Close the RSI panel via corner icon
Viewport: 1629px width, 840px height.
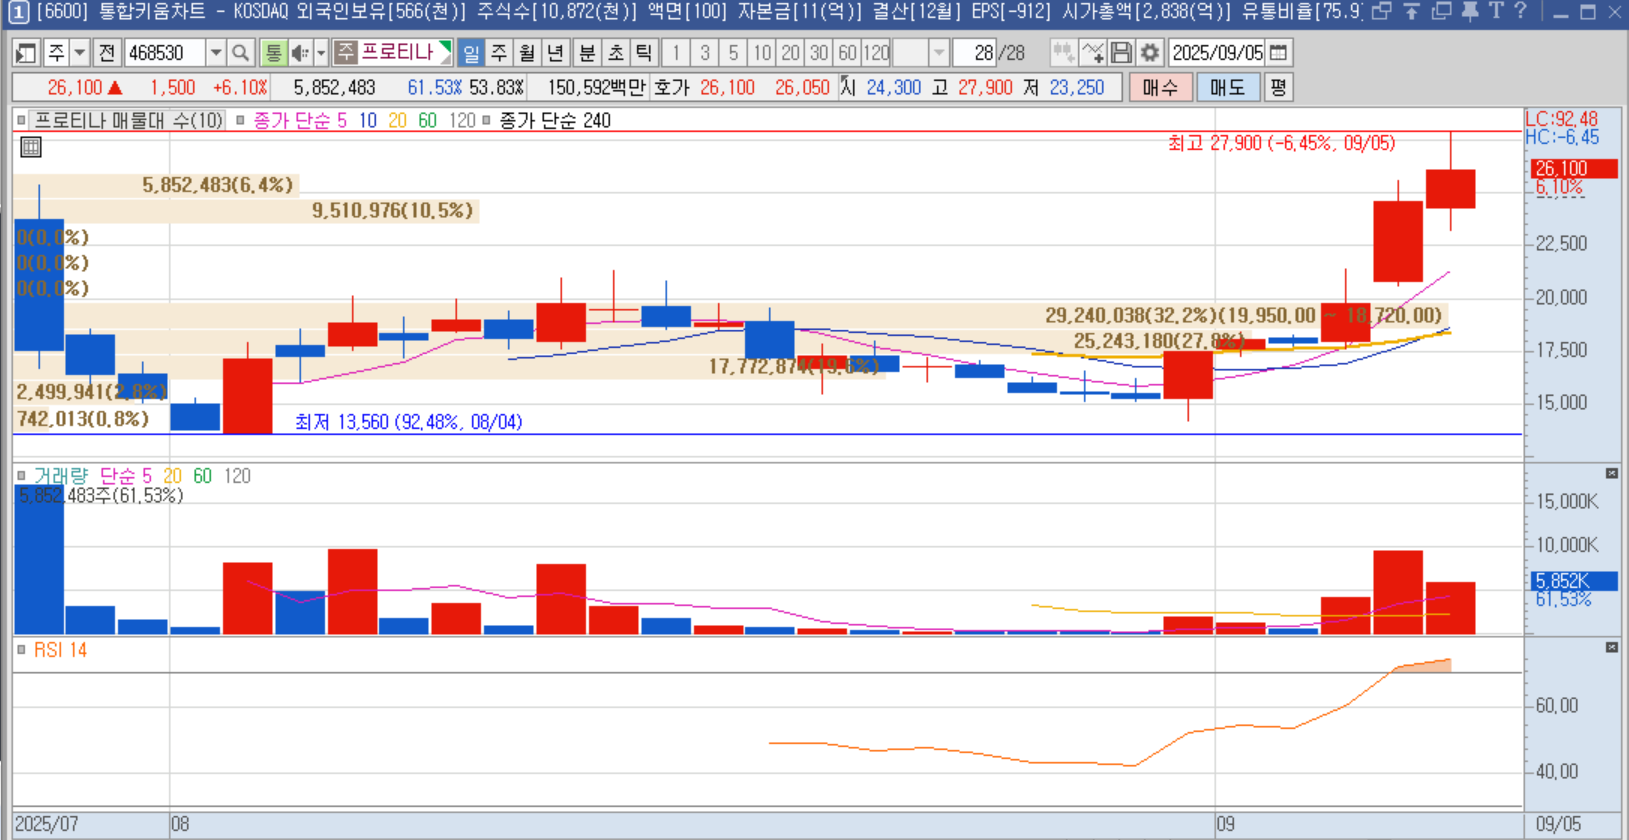coord(1611,647)
